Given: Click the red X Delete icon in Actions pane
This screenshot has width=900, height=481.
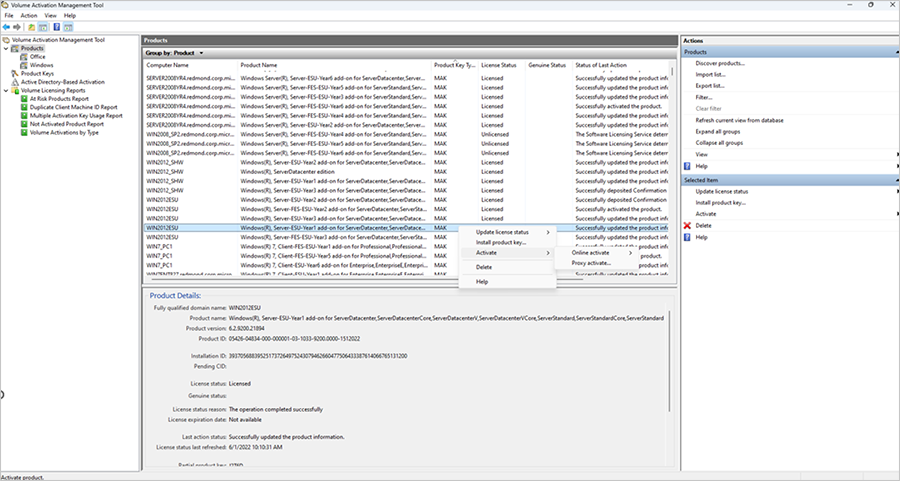Looking at the screenshot, I should tap(687, 226).
